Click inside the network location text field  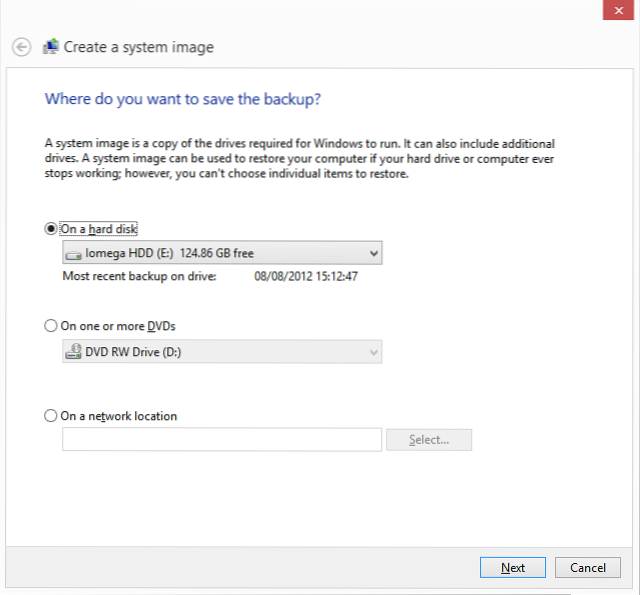[221, 440]
